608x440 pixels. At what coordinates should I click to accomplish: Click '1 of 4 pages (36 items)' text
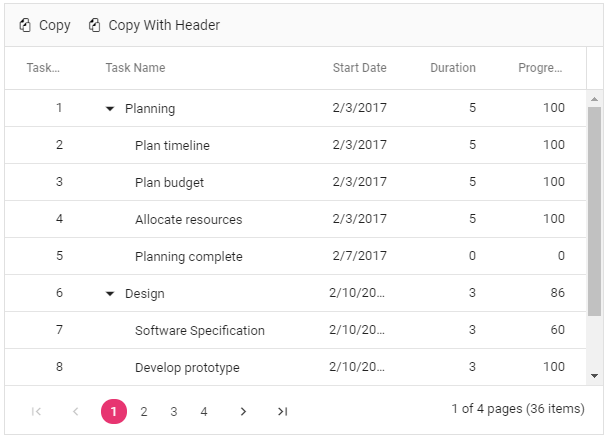518,409
